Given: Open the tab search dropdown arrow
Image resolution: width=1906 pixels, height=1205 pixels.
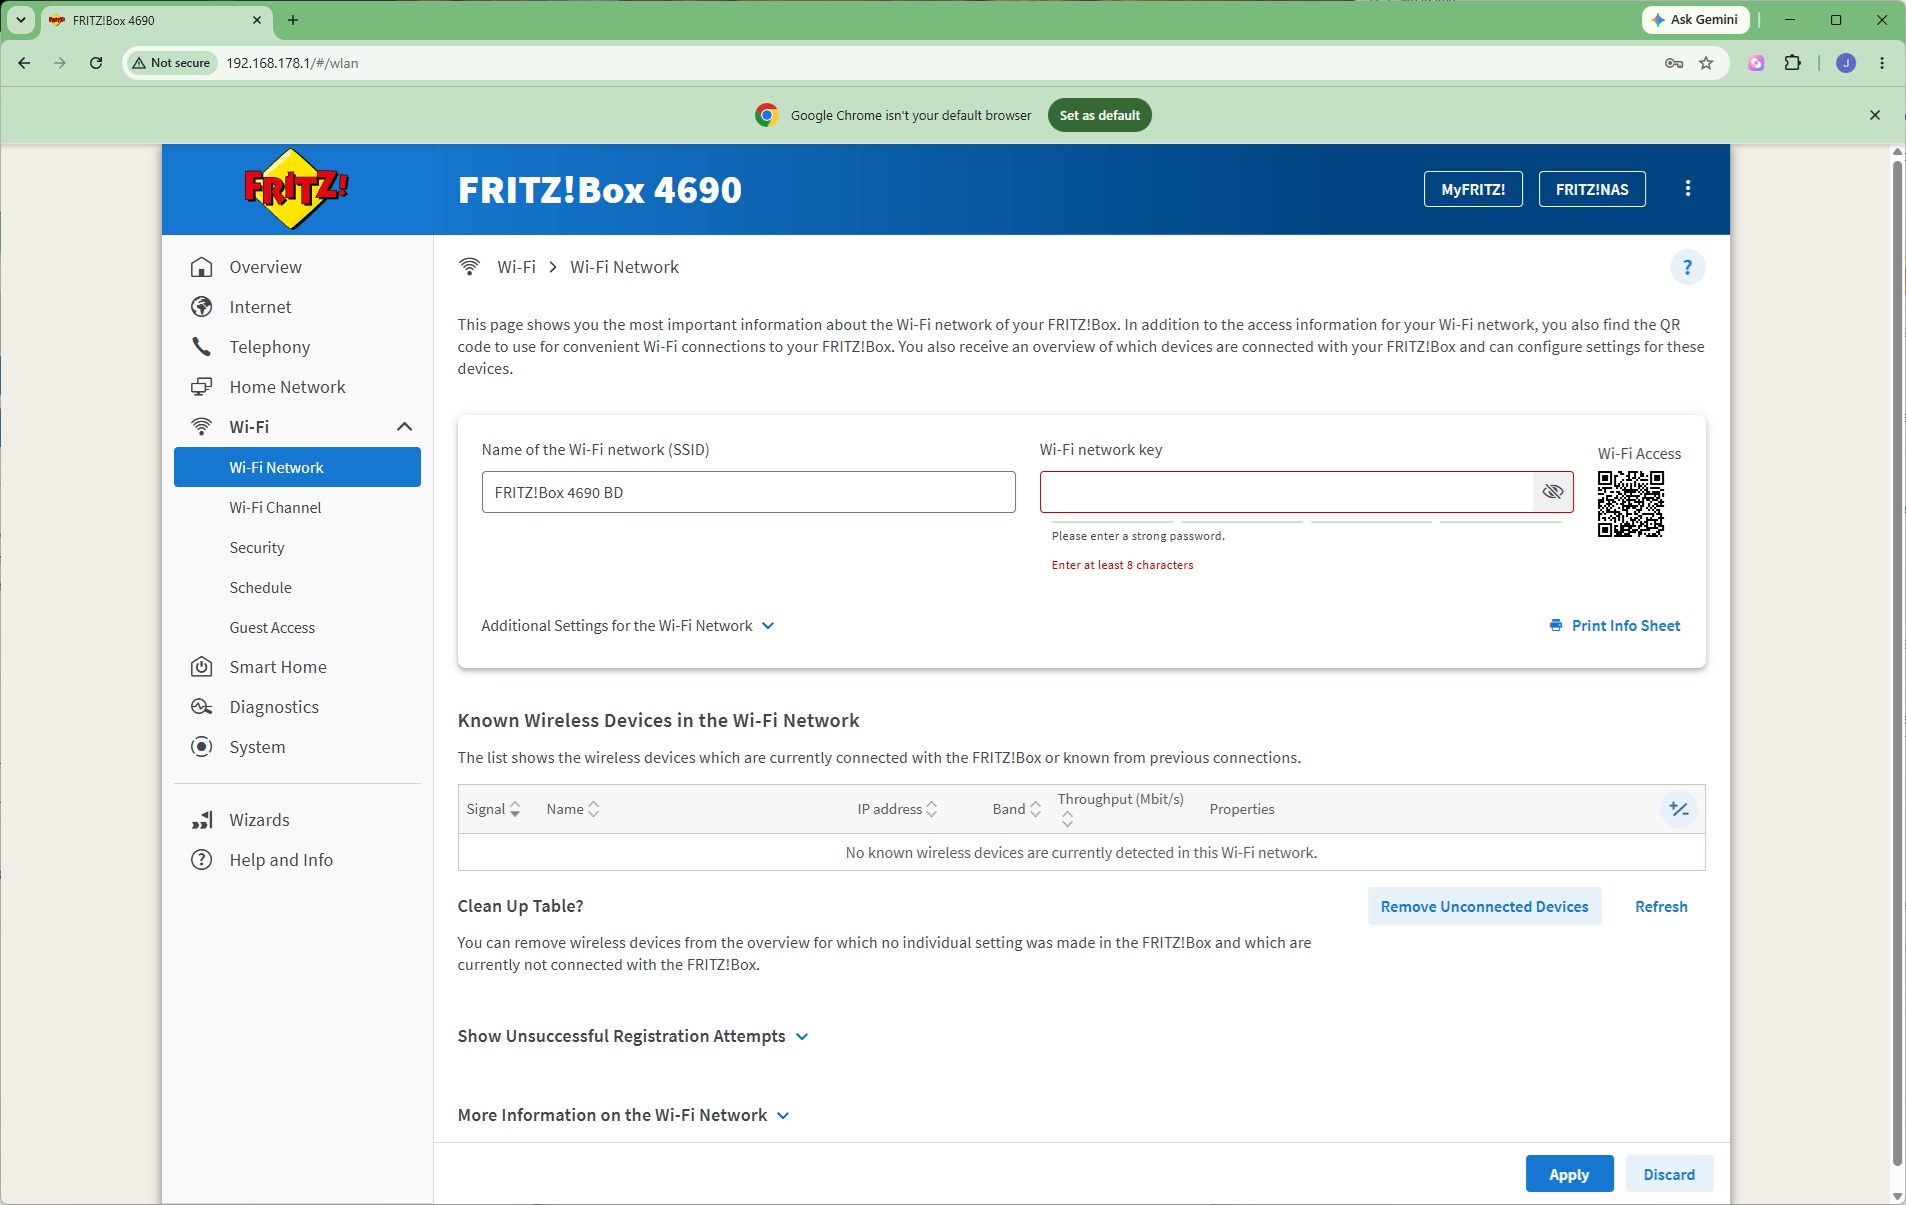Looking at the screenshot, I should click(x=20, y=20).
